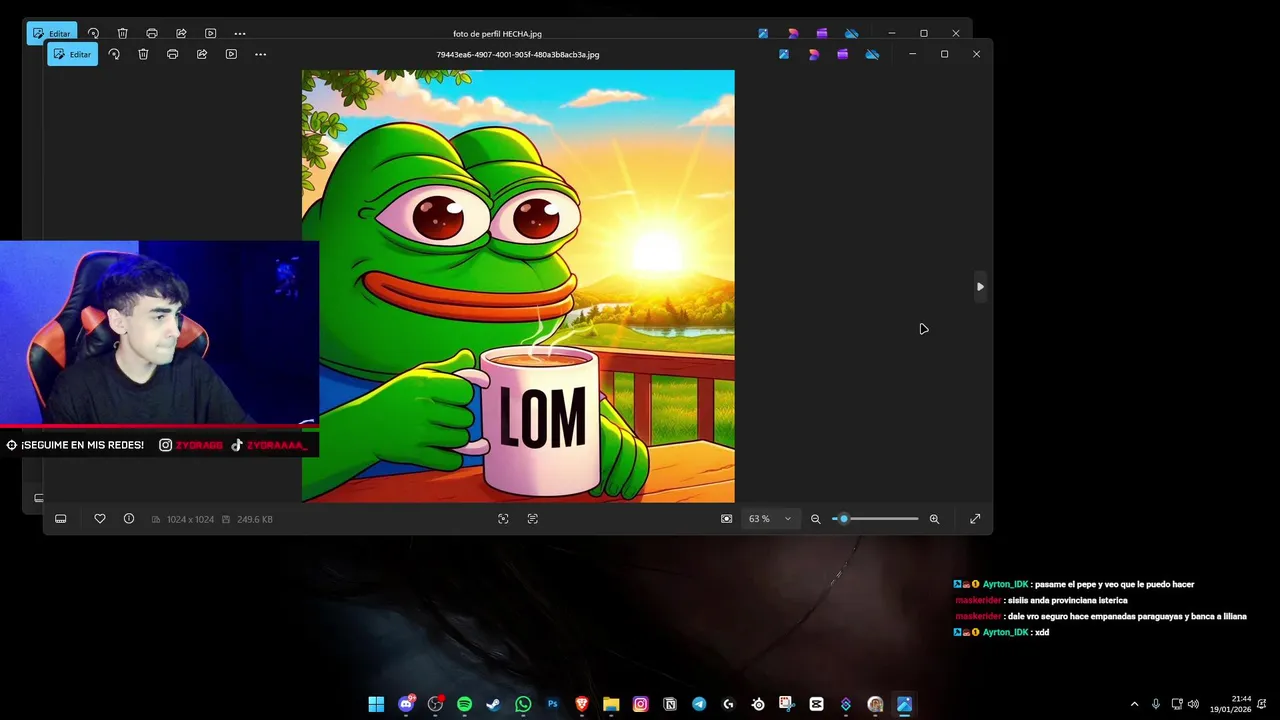This screenshot has width=1280, height=720.
Task: Open Telegram from the taskbar
Action: [699, 704]
